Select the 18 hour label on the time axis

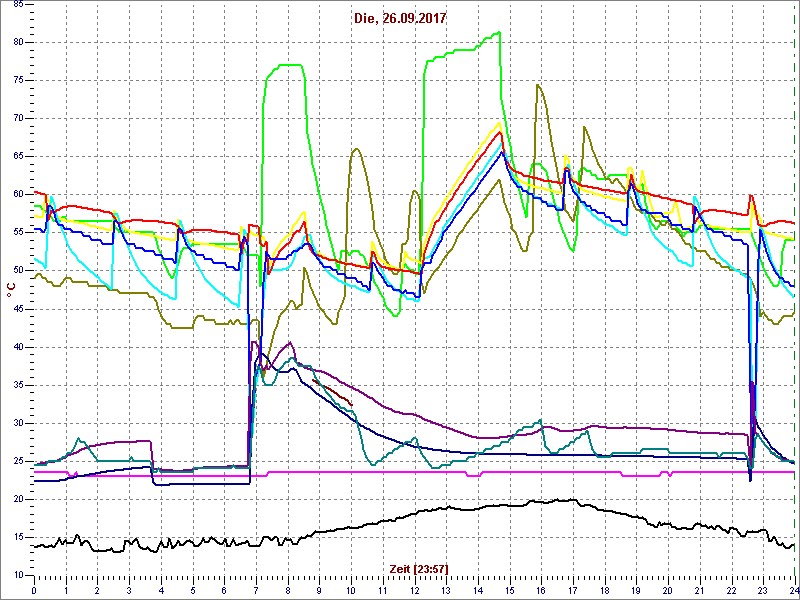click(x=605, y=591)
